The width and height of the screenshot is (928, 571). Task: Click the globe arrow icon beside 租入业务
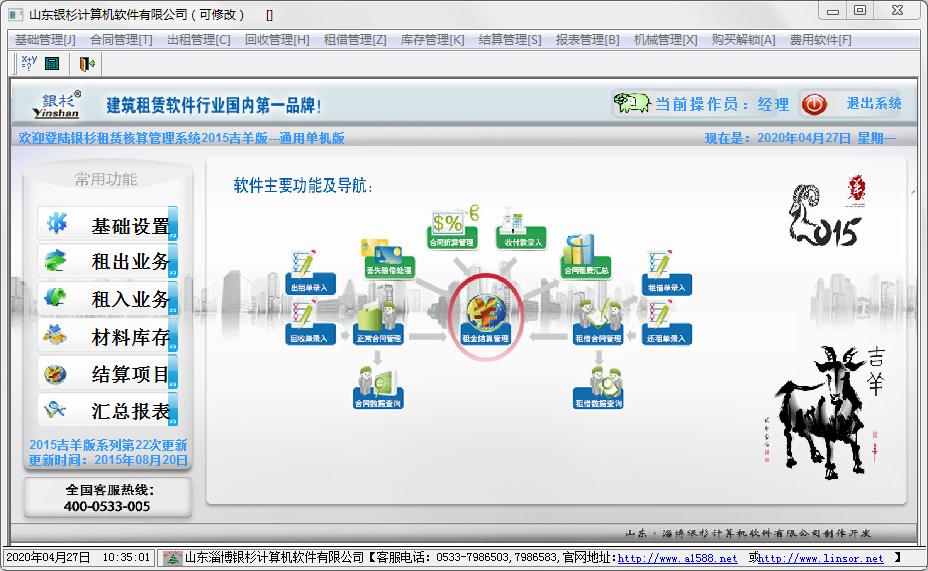[56, 297]
